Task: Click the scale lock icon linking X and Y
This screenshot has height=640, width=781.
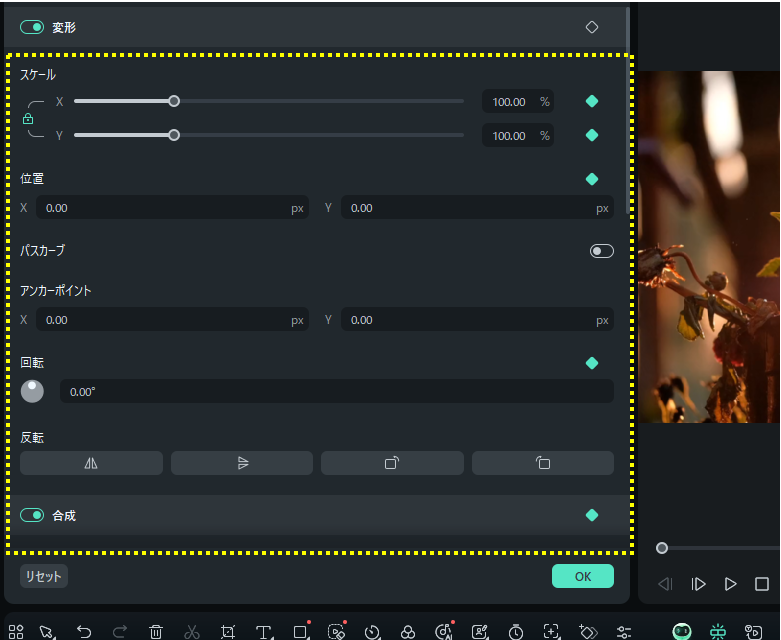Action: (28, 119)
